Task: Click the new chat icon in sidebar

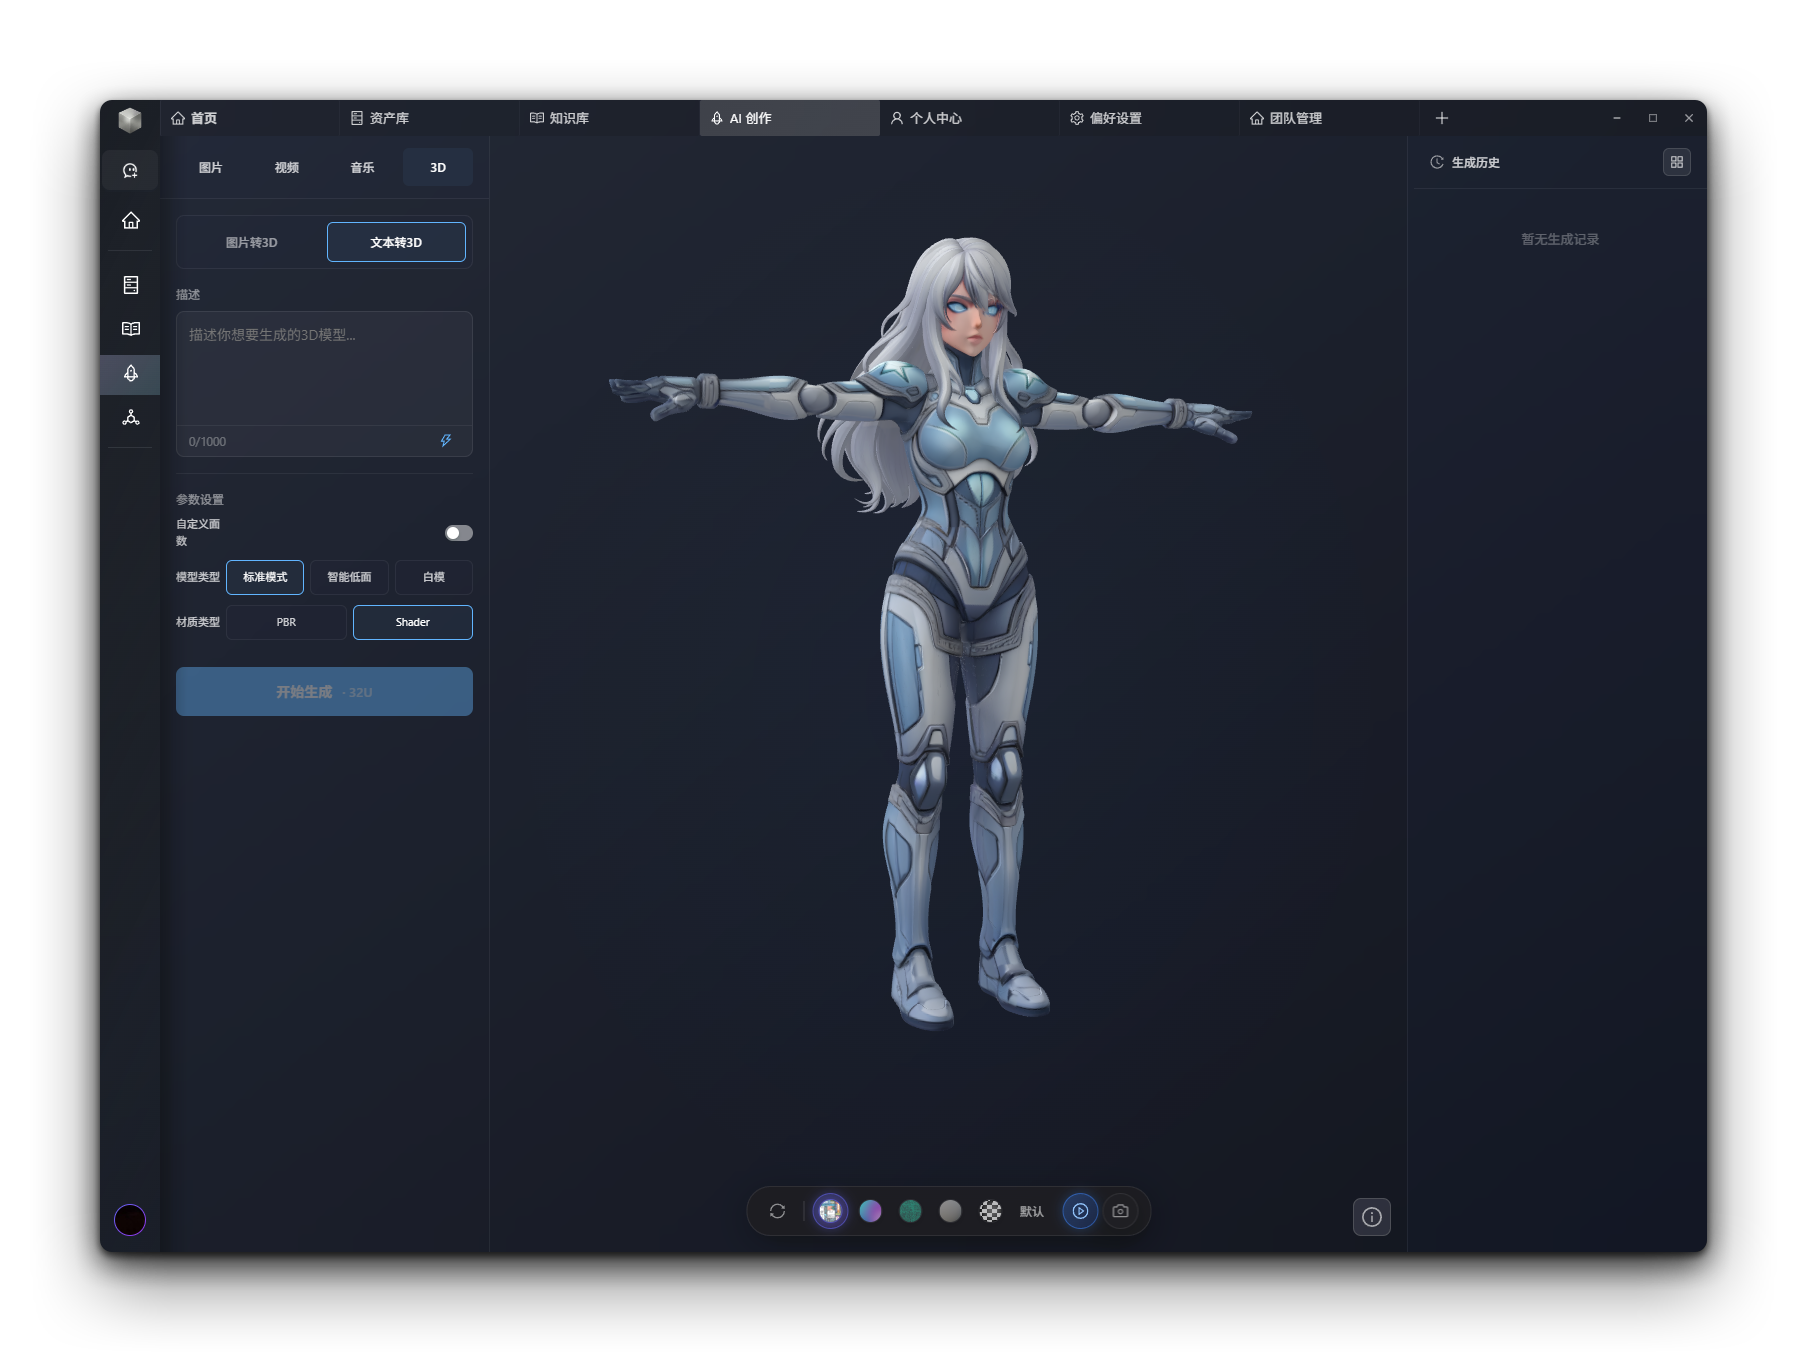Action: pyautogui.click(x=130, y=171)
